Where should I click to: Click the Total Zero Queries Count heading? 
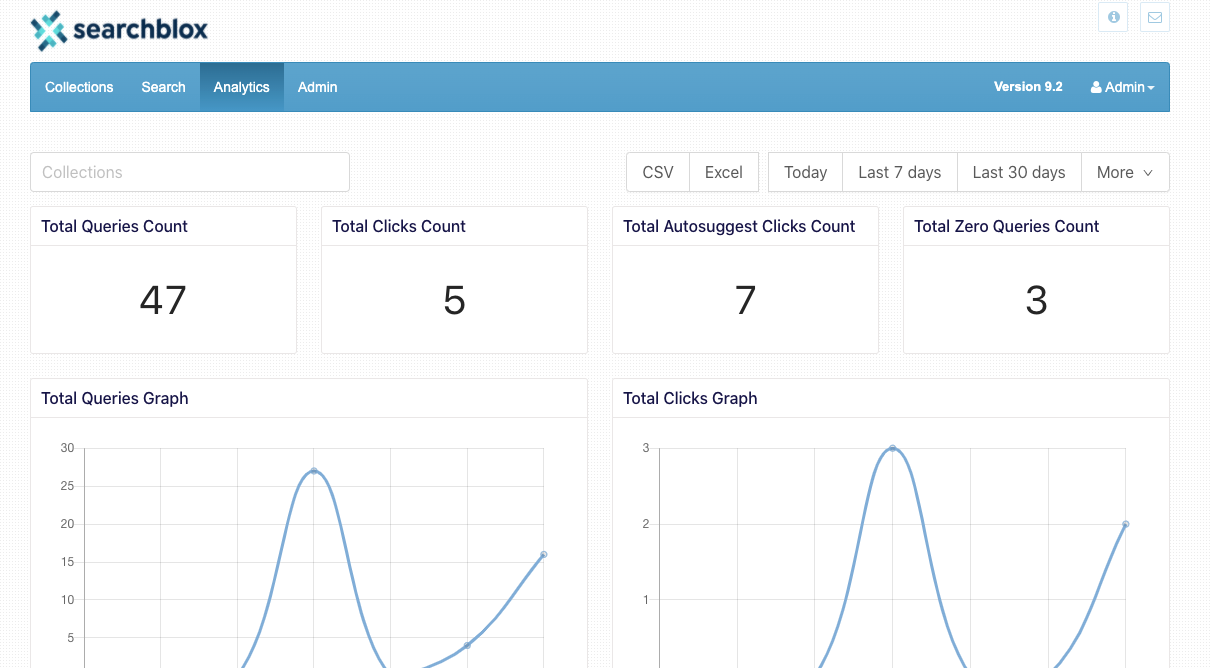tap(1006, 226)
